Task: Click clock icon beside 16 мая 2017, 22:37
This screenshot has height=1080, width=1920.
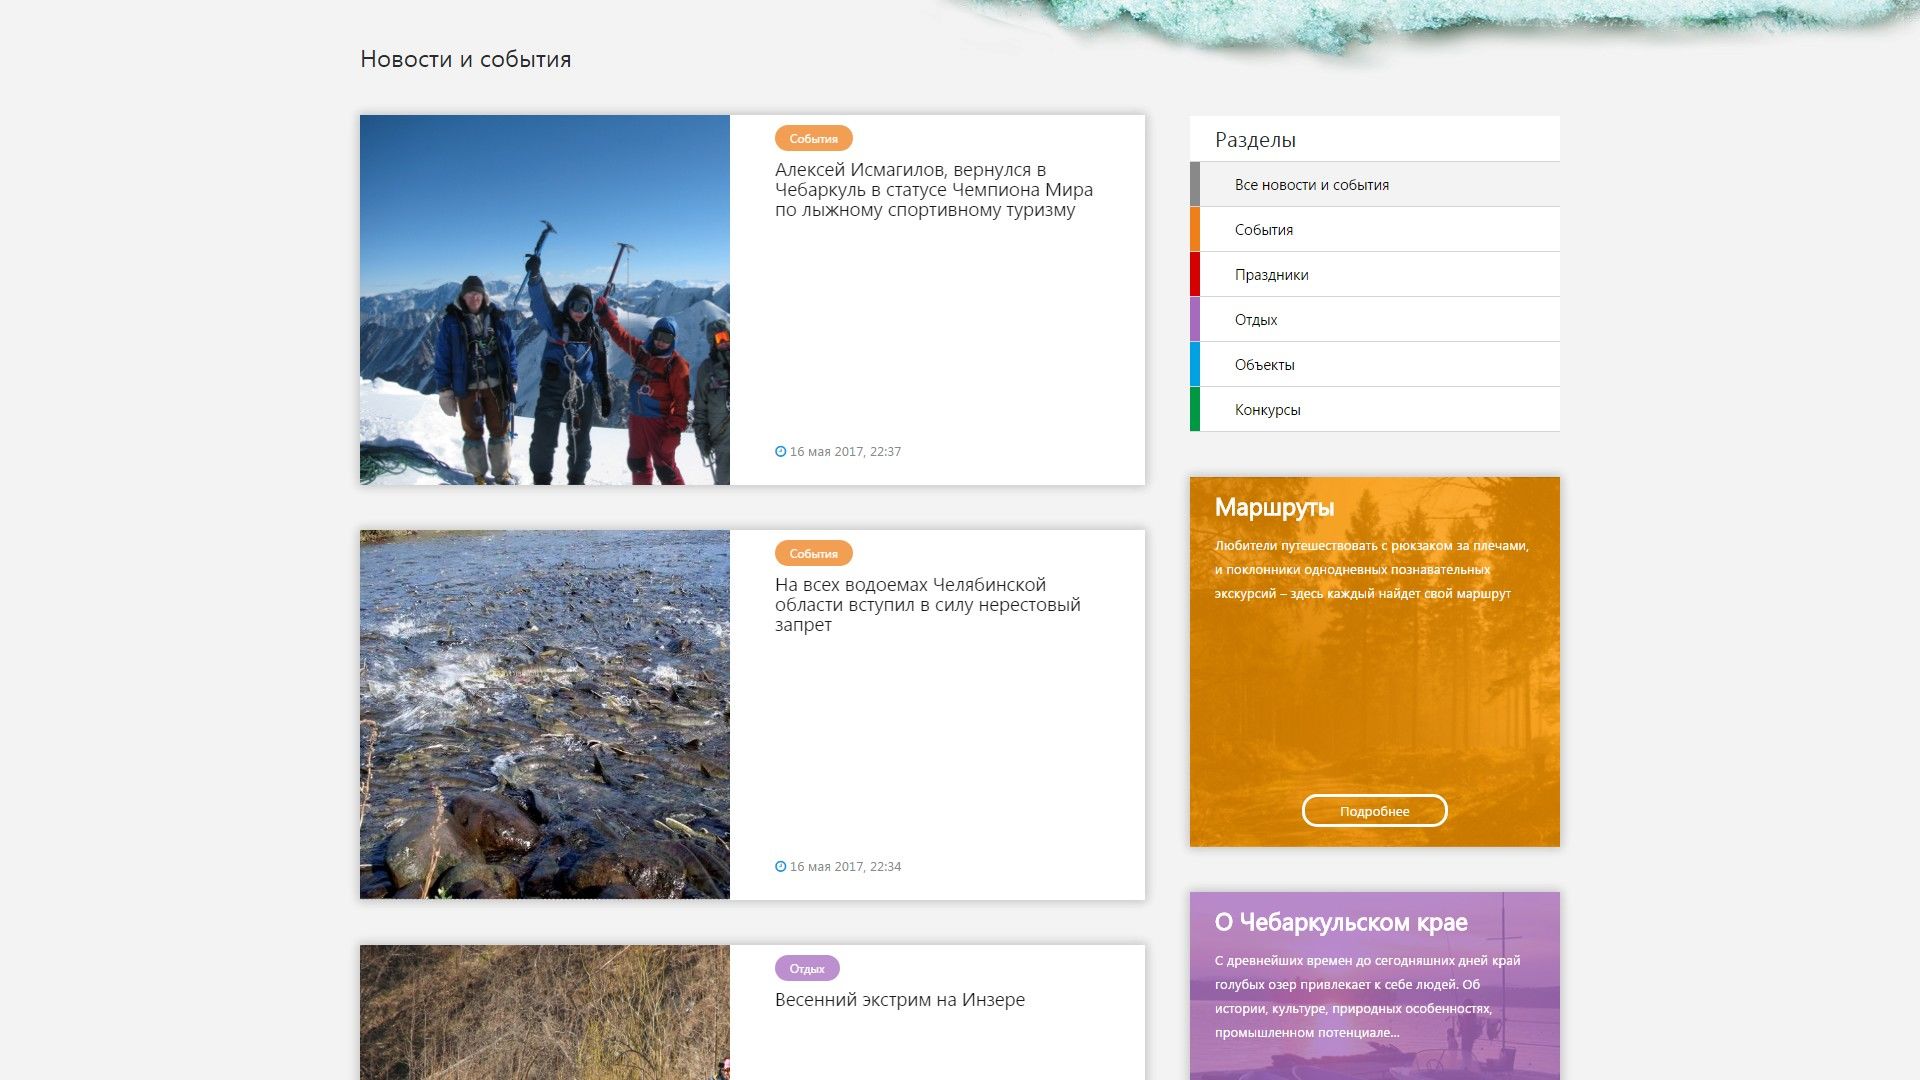Action: (x=781, y=452)
